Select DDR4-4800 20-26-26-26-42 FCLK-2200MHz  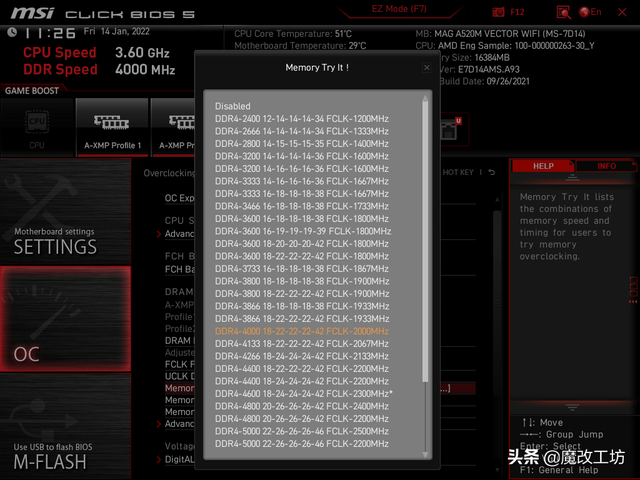pyautogui.click(x=302, y=419)
